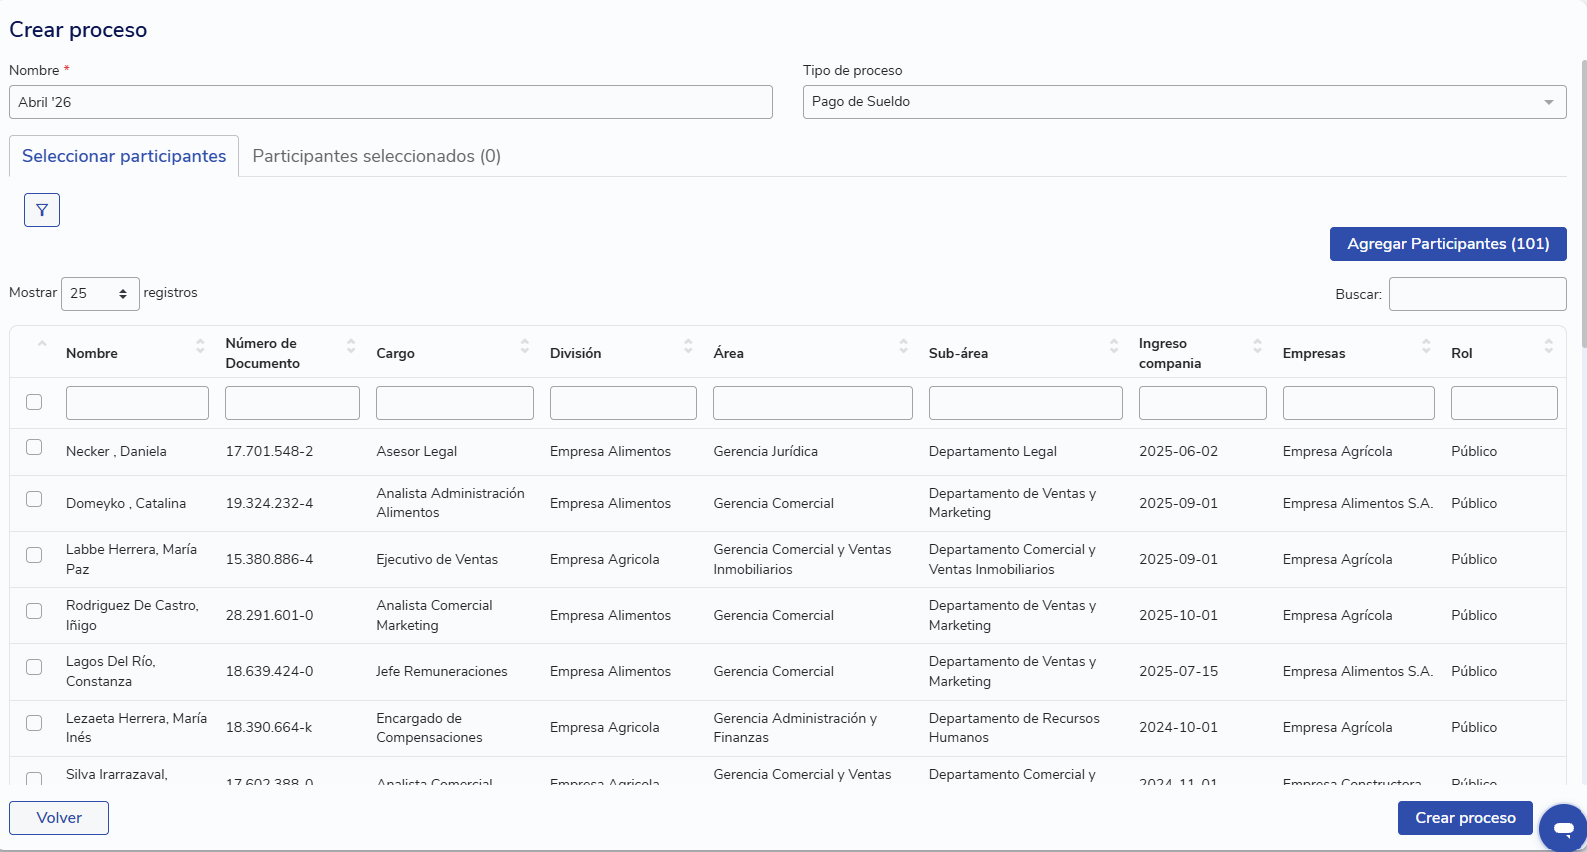This screenshot has height=852, width=1587.
Task: Click document number 18.639.424-0
Action: point(269,672)
